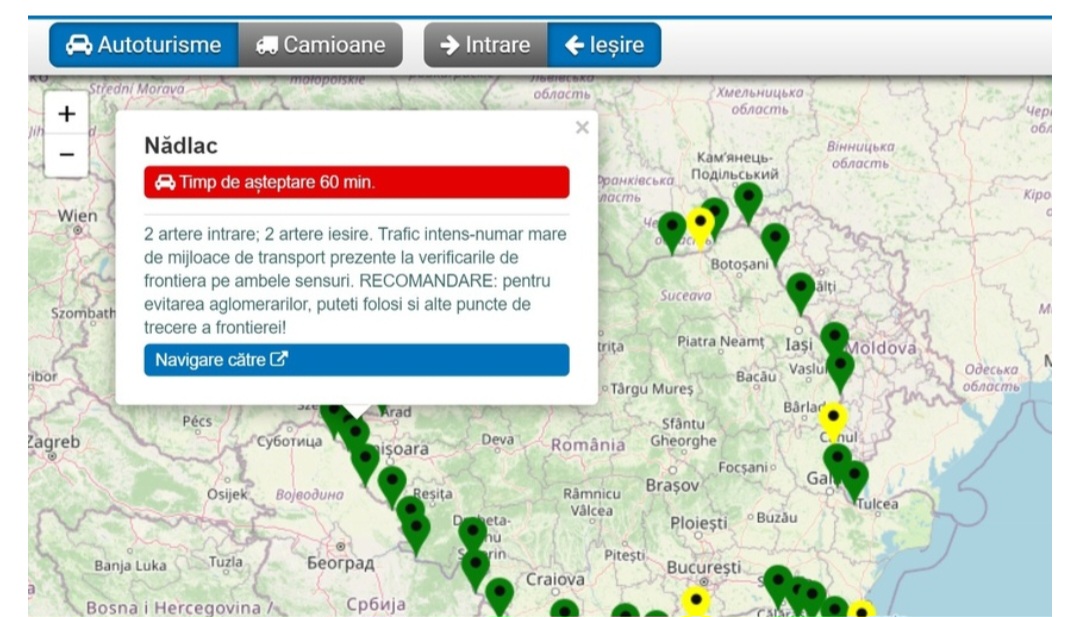The height and width of the screenshot is (617, 1080).
Task: Select the yellow marker between Bârlad and Cahul
Action: pos(833,421)
